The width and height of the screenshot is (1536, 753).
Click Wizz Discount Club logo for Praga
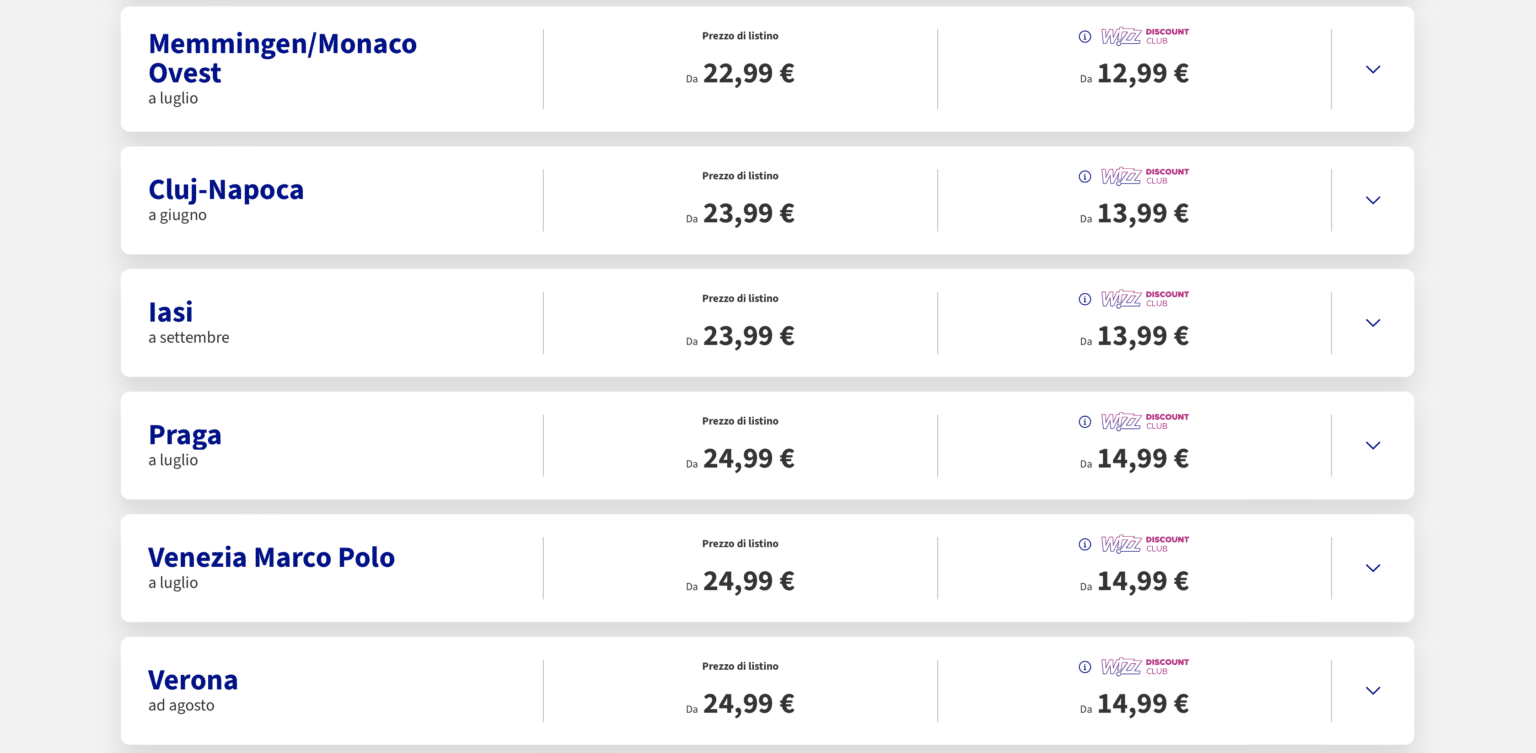pyautogui.click(x=1145, y=422)
